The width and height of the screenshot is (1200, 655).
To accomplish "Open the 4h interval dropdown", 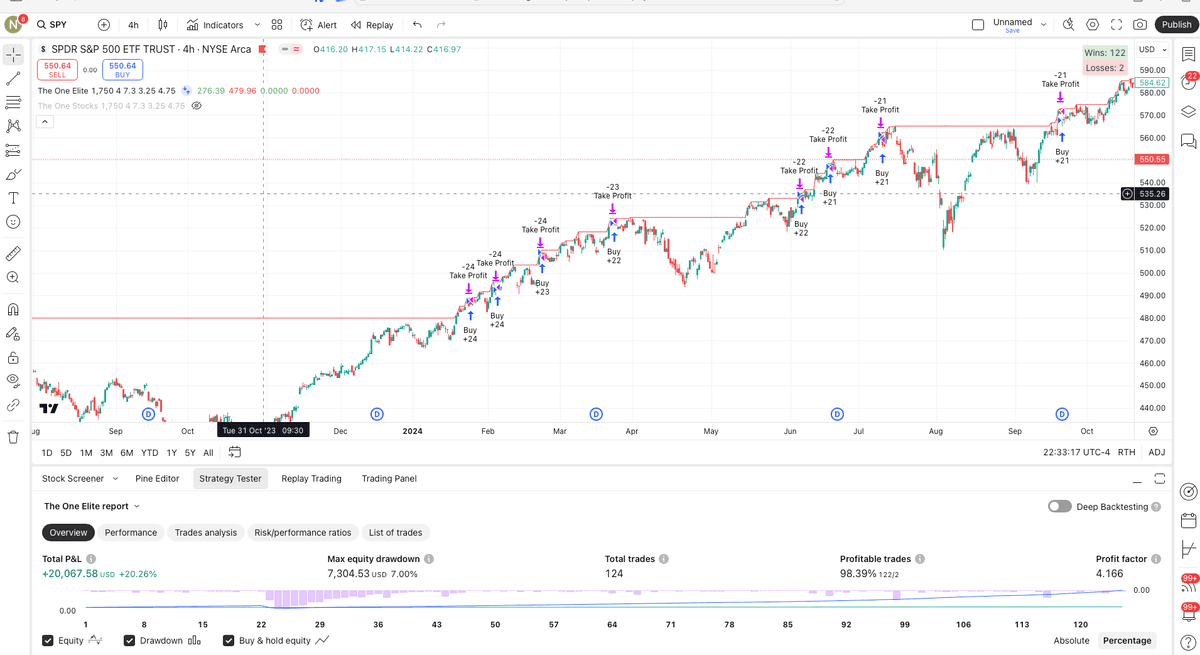I will (133, 25).
